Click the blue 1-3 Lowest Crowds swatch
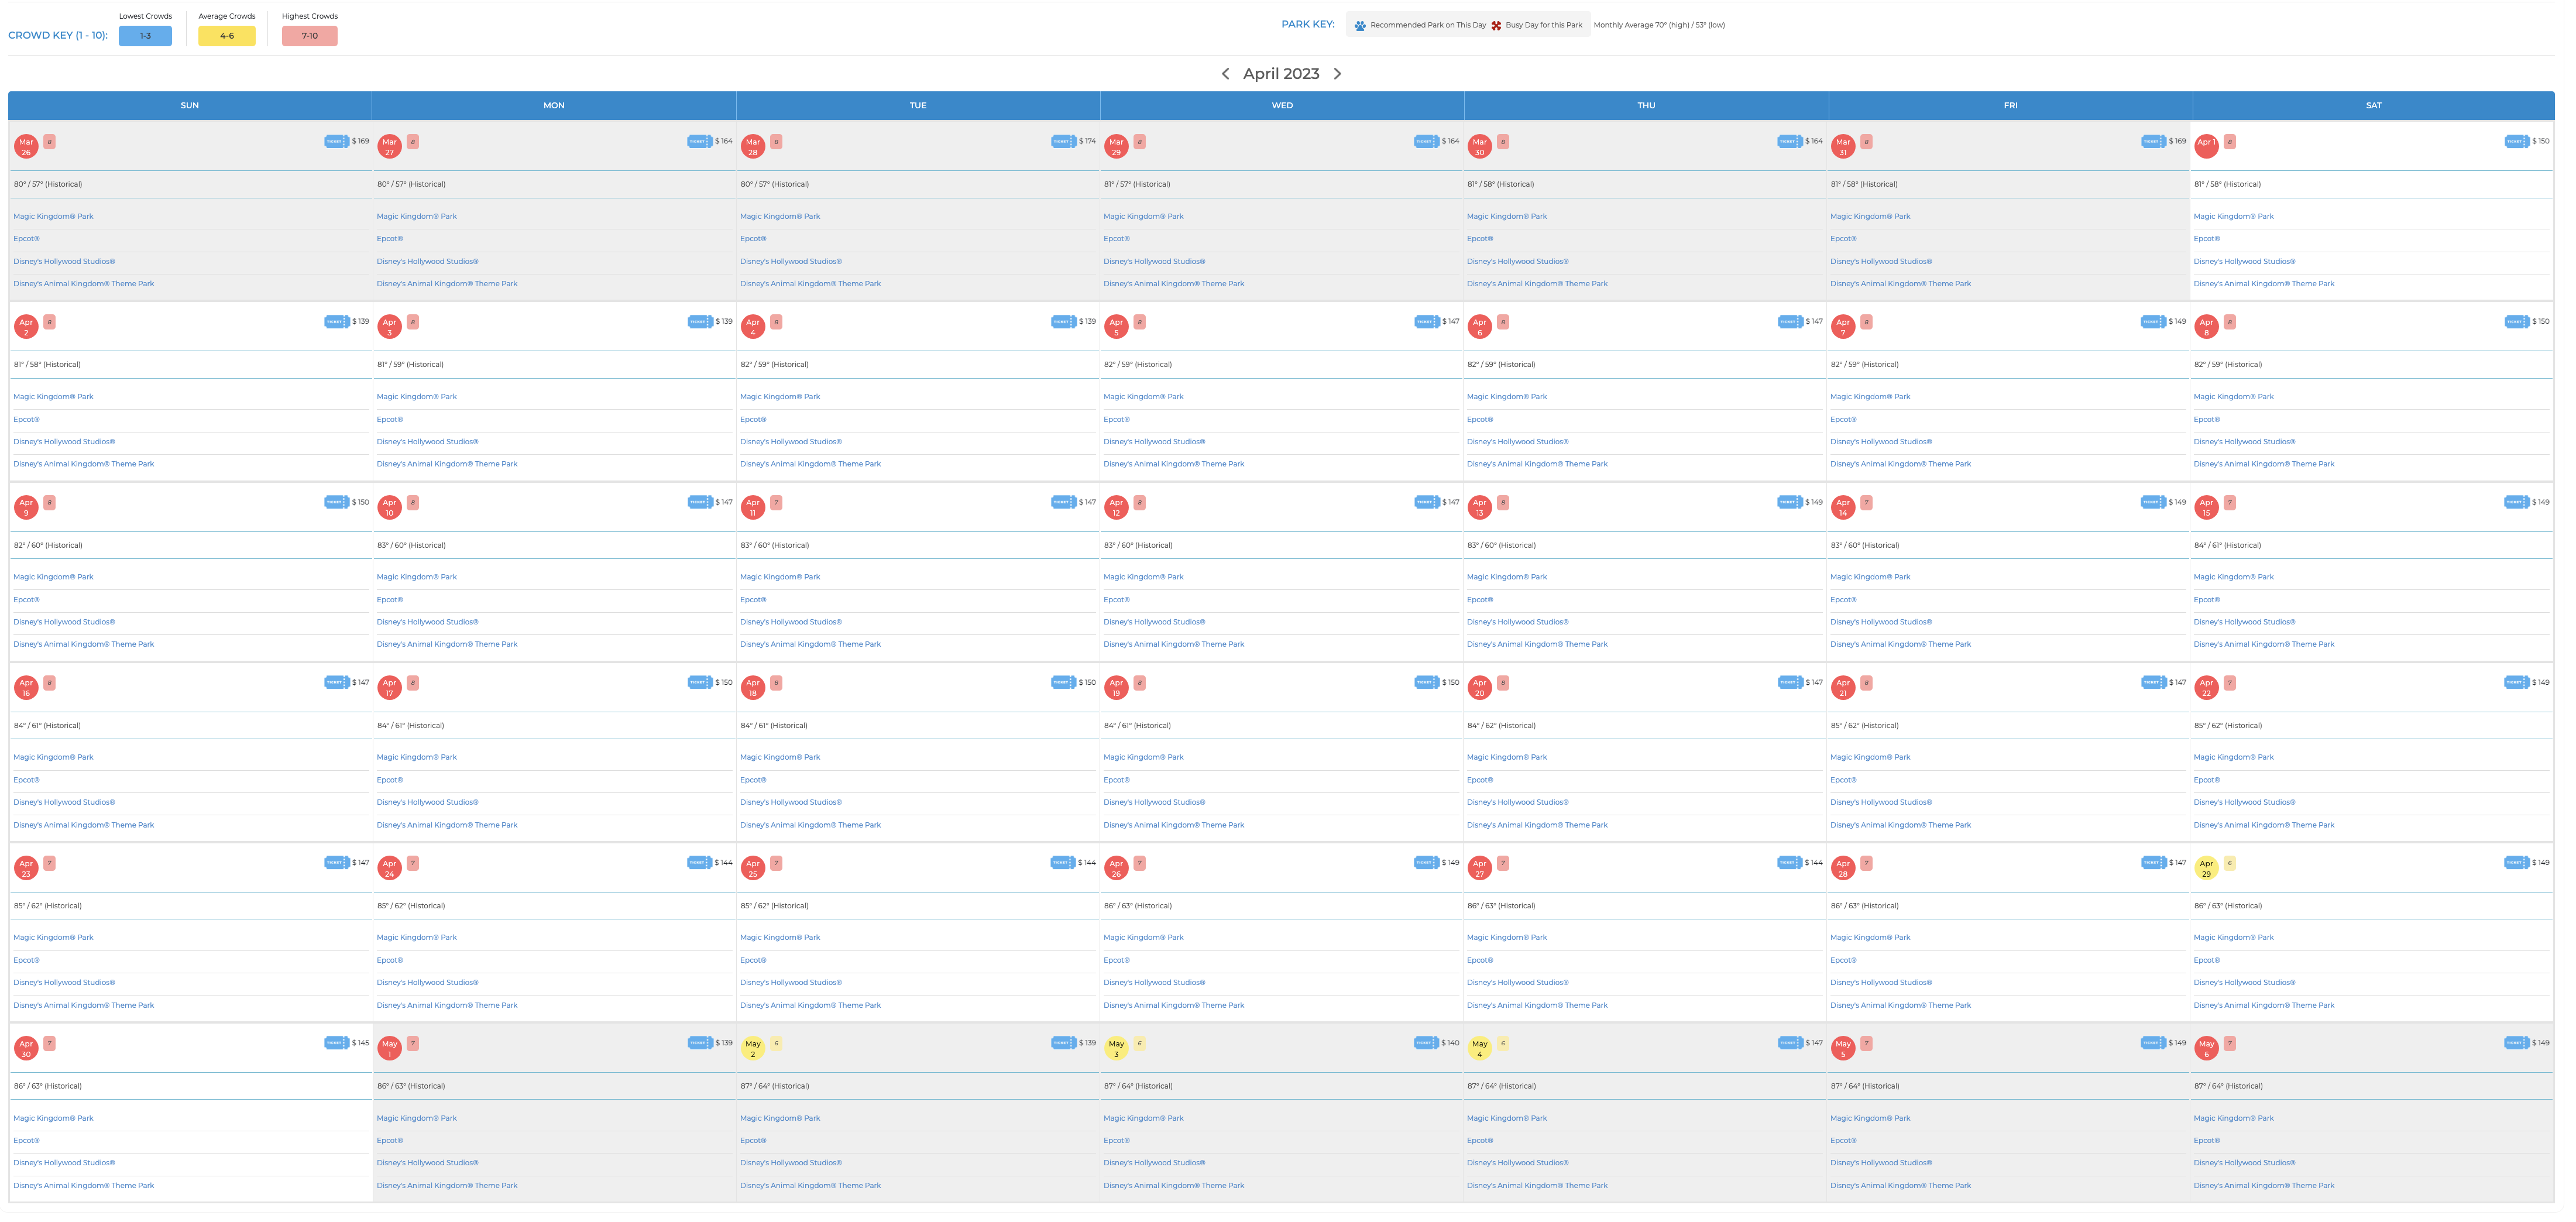This screenshot has height=1222, width=2576. pyautogui.click(x=145, y=36)
